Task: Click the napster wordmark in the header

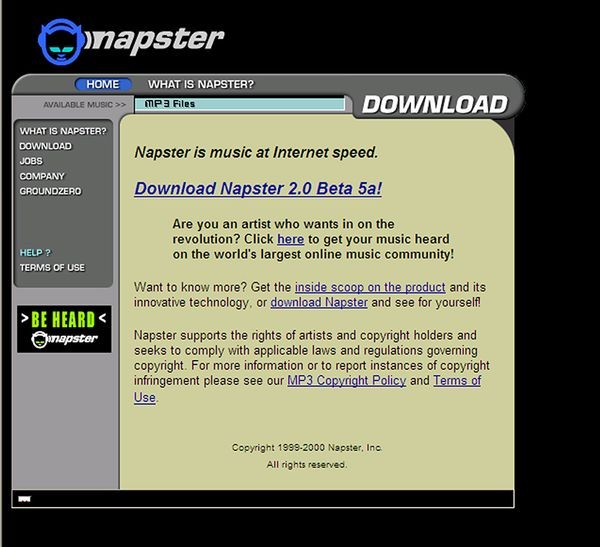Action: (x=155, y=41)
